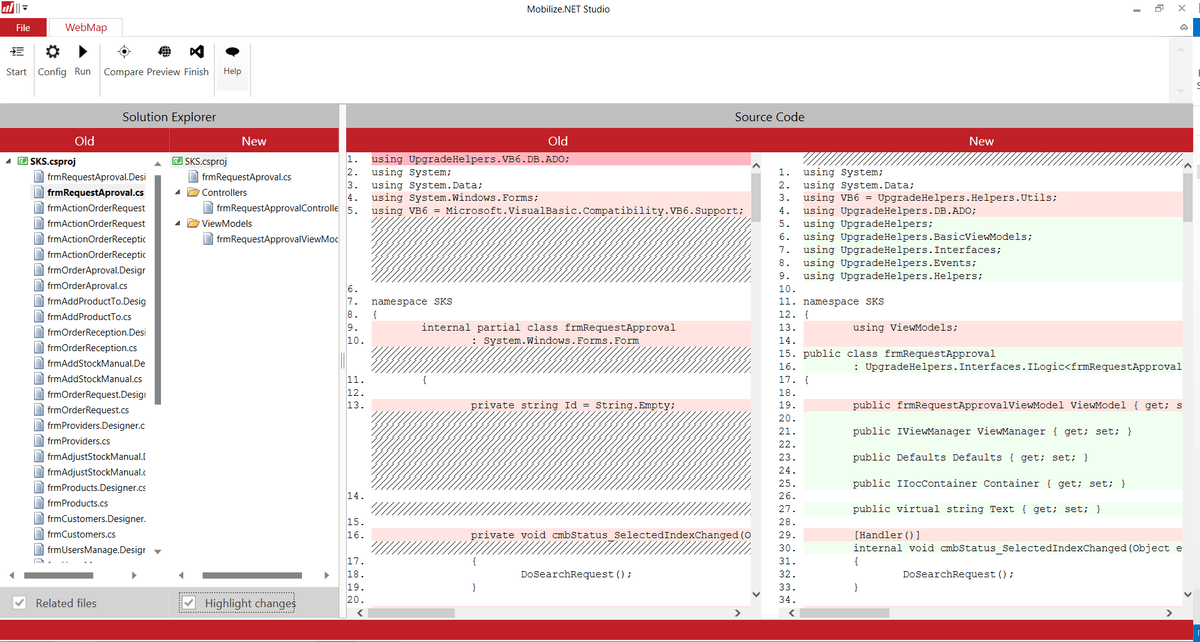Select the WebMap ribbon tab

(x=86, y=27)
